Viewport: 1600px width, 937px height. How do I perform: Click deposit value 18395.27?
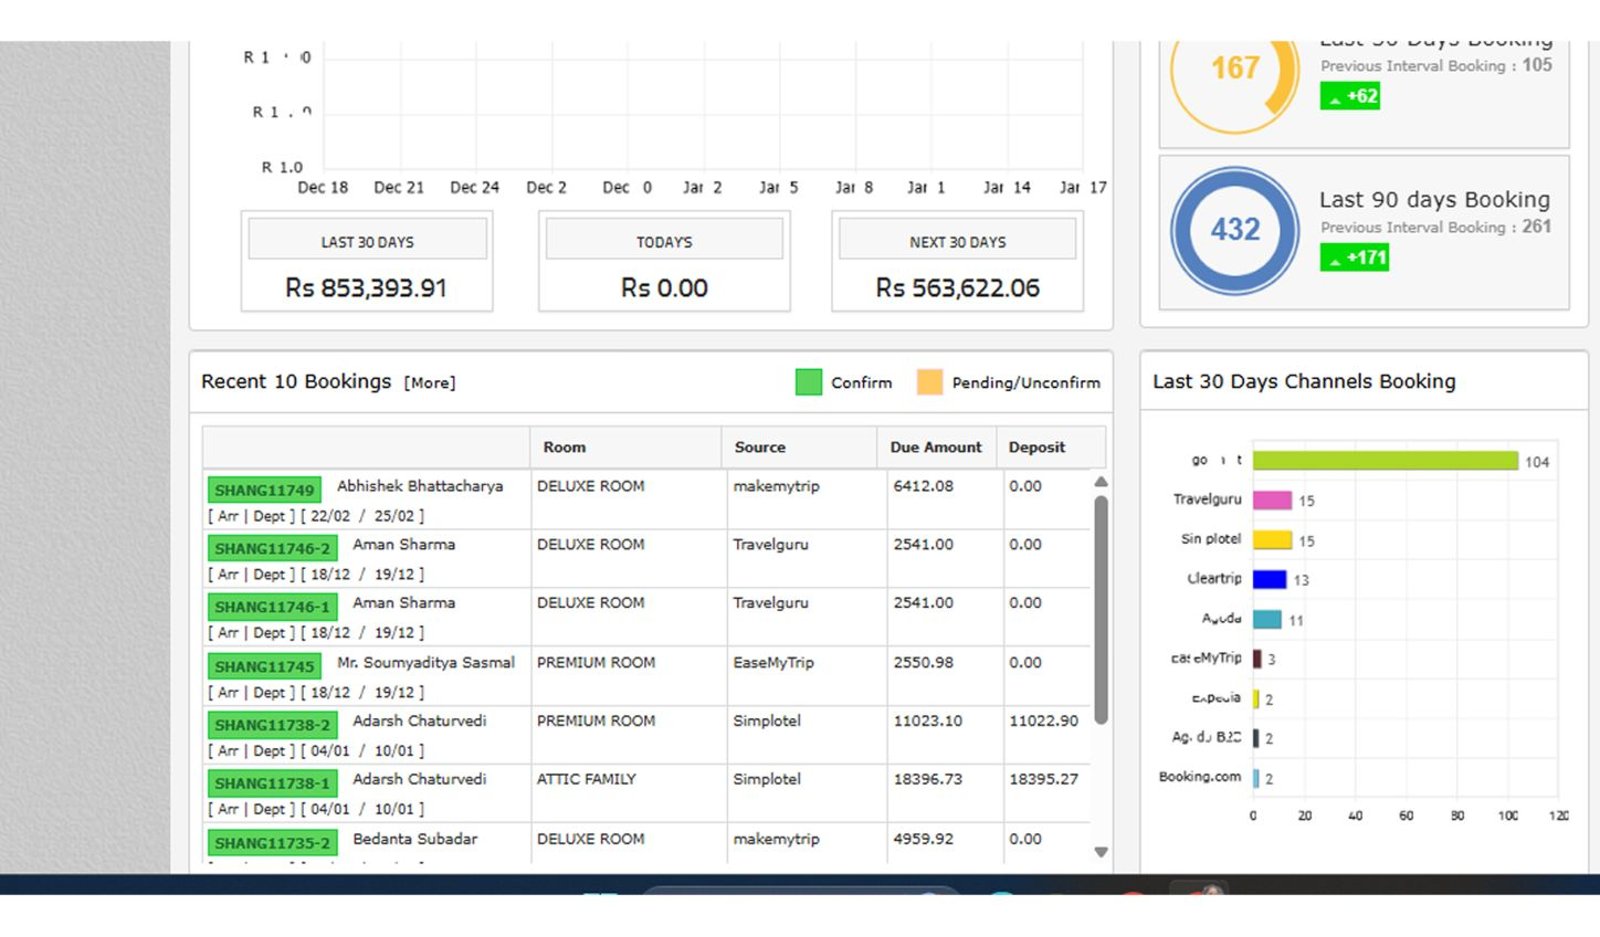[x=1043, y=779]
